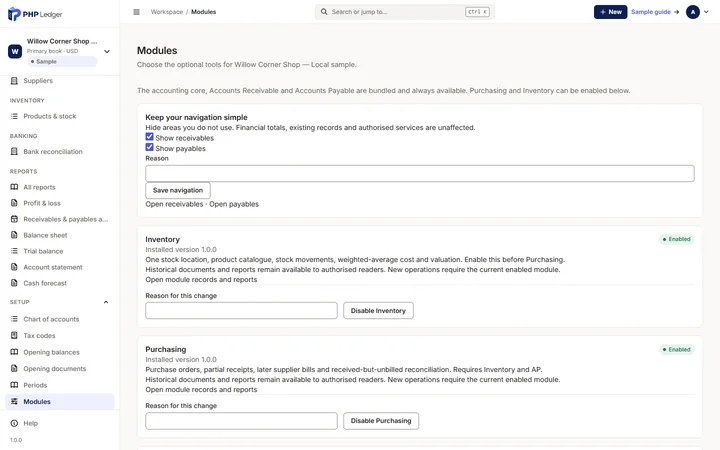This screenshot has width=720, height=450.
Task: Click the Chart of accounts list icon
Action: 14,319
